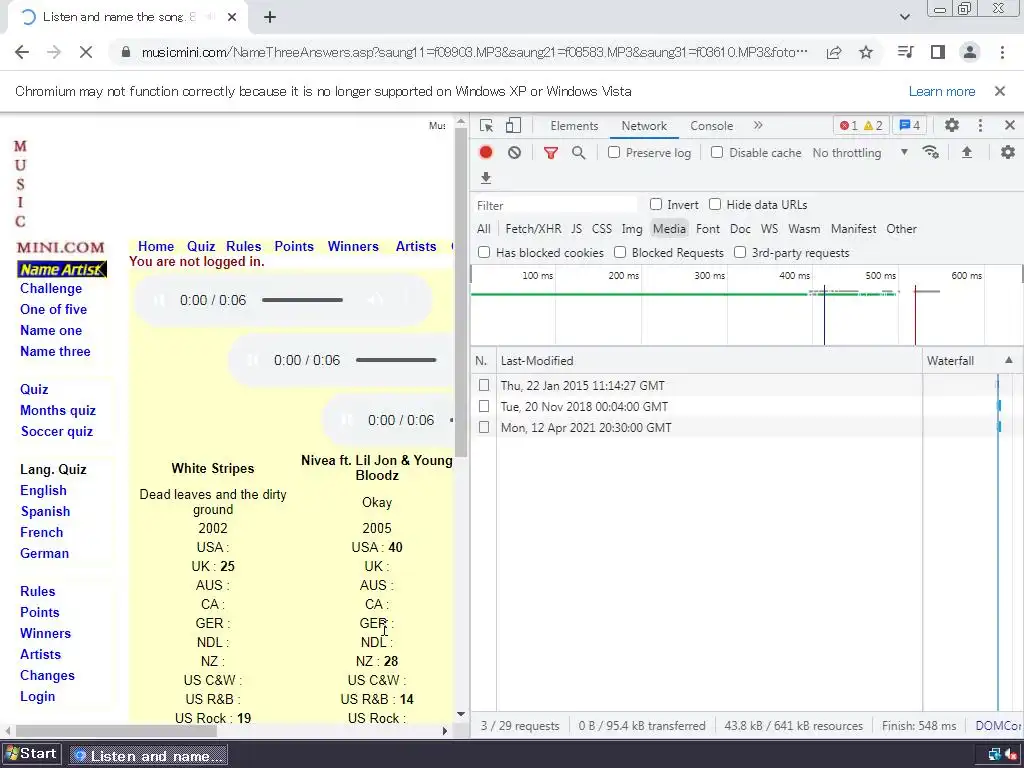Open Network panel settings gear
The height and width of the screenshot is (768, 1024).
click(x=1008, y=152)
